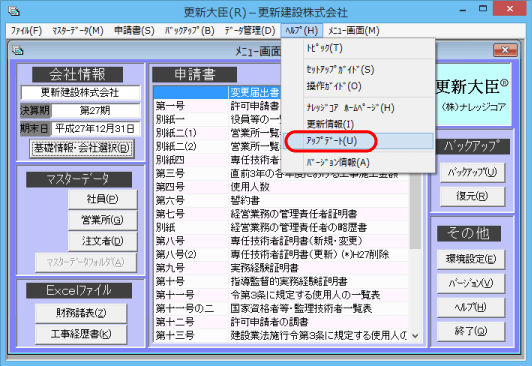Select 第八号 専任技術者証明書(新規・変更) row
This screenshot has height=366, width=532.
tap(282, 241)
